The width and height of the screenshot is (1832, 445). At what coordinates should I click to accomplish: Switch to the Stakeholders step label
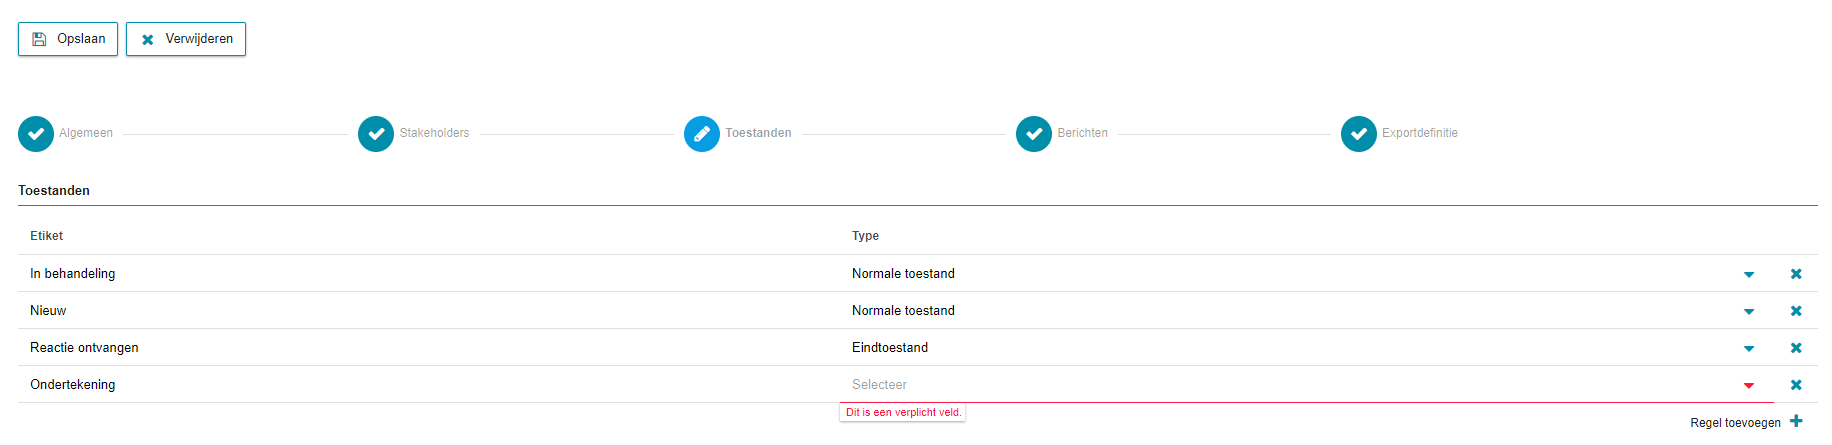click(x=434, y=133)
